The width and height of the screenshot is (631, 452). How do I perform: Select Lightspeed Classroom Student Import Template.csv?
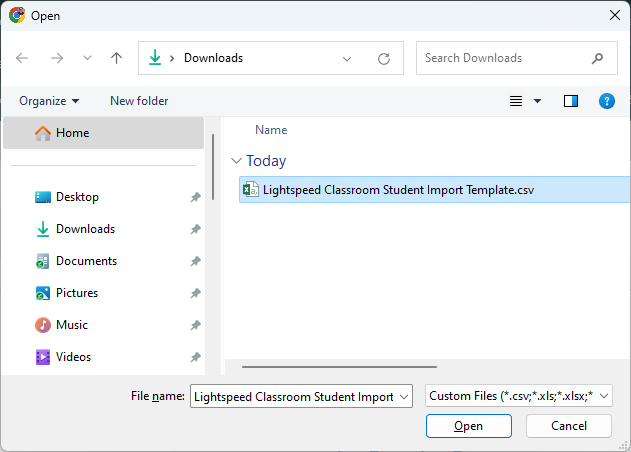coord(435,190)
